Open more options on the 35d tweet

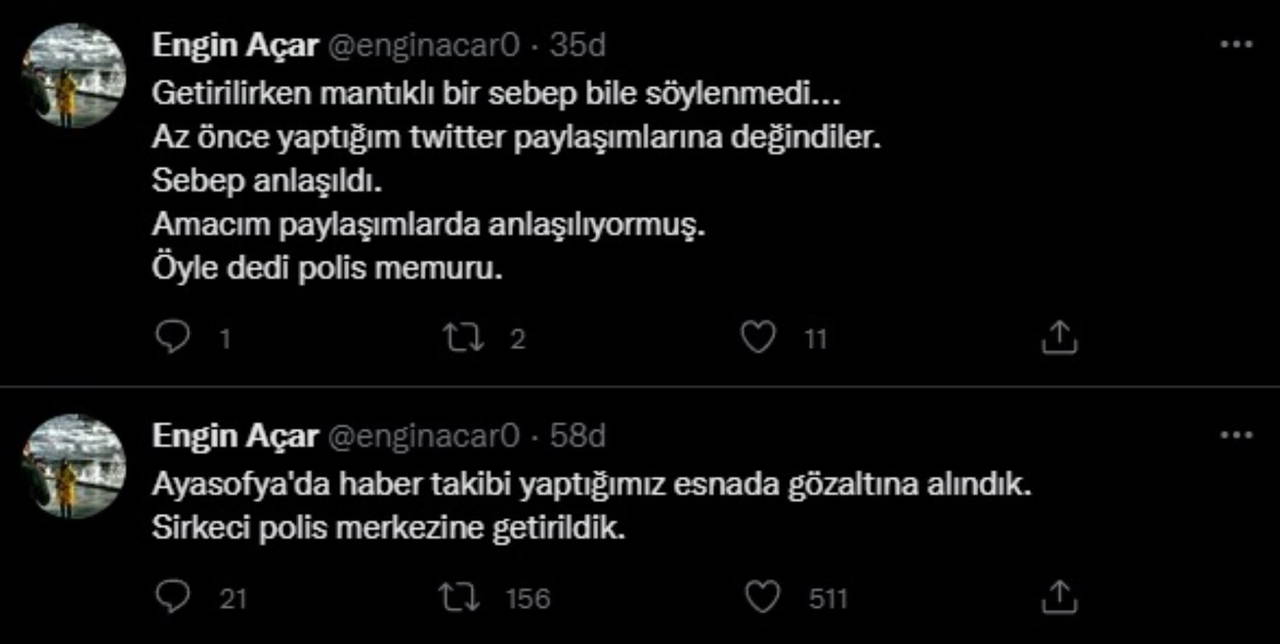[x=1236, y=45]
